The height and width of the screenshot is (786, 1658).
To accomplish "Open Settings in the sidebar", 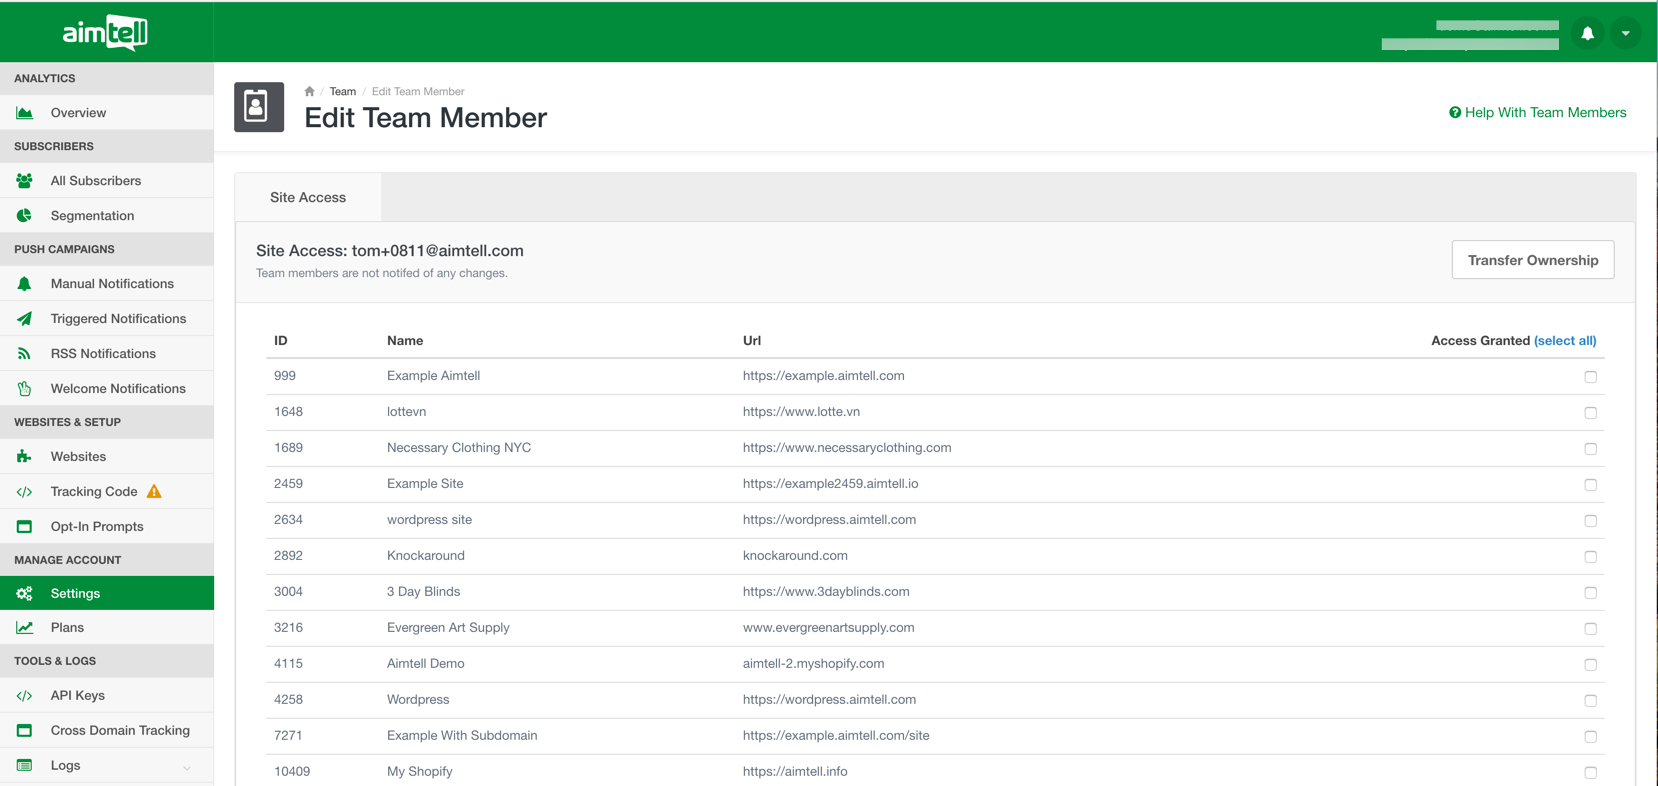I will 75,593.
